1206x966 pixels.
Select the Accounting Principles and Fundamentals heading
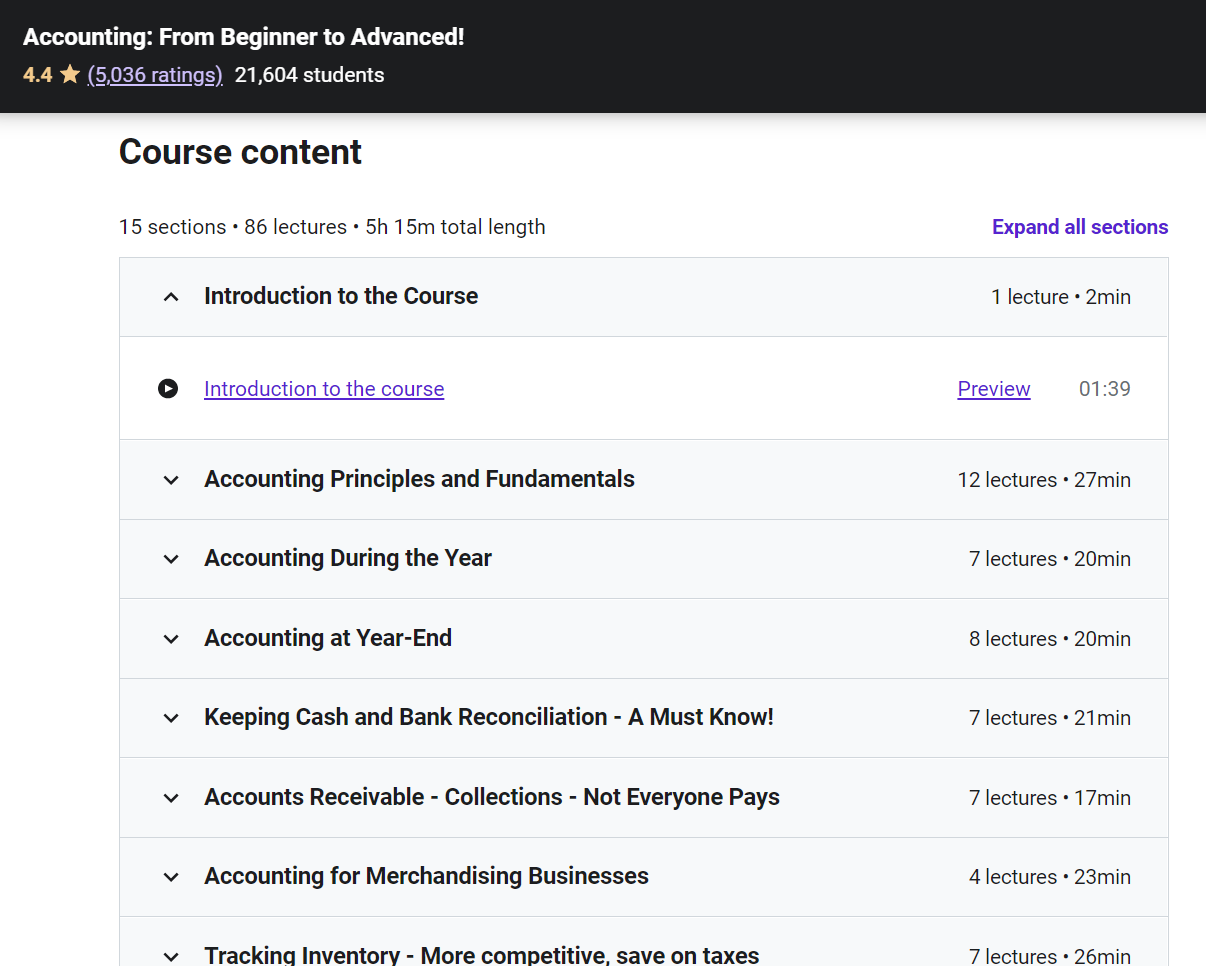(x=419, y=479)
